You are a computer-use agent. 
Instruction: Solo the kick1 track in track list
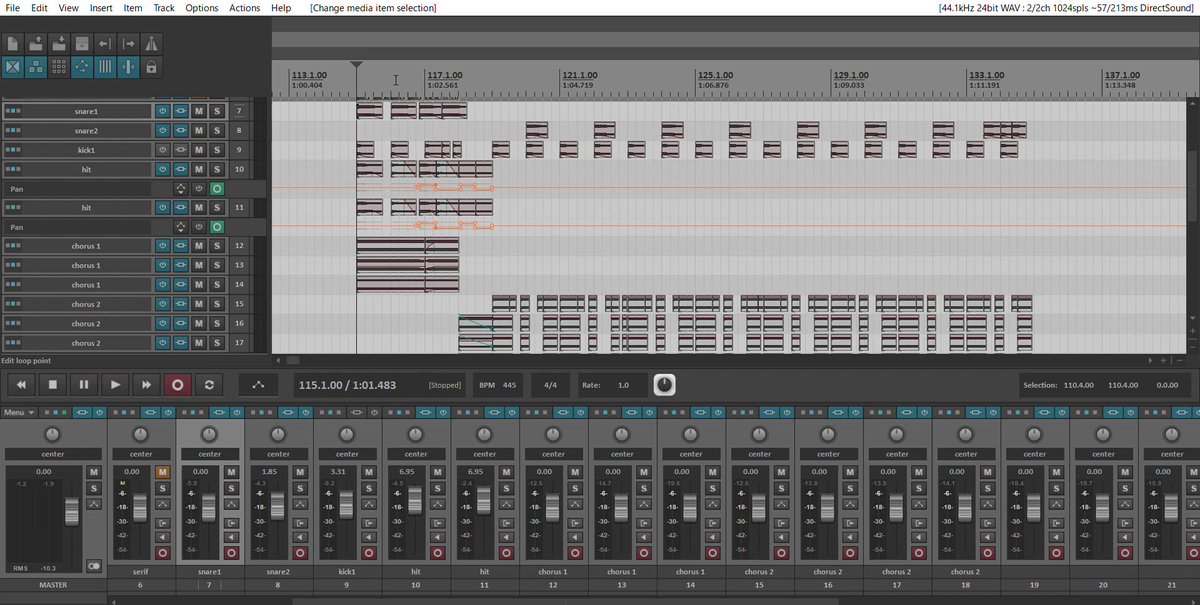[216, 150]
